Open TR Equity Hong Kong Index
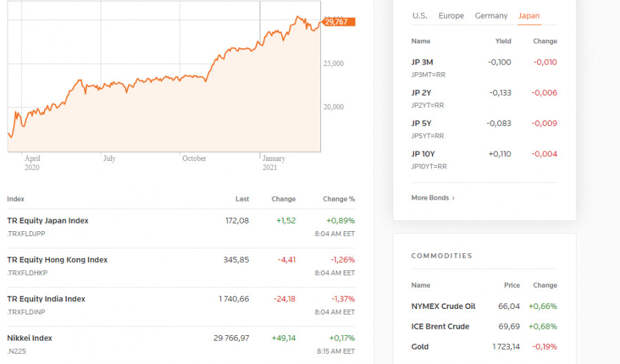 (x=57, y=260)
